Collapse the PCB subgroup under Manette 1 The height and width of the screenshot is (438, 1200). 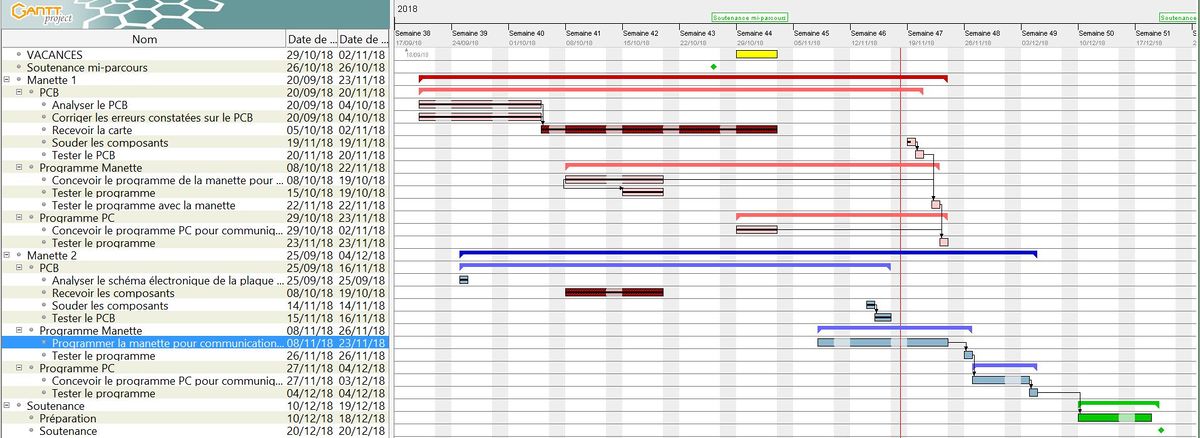(x=19, y=92)
